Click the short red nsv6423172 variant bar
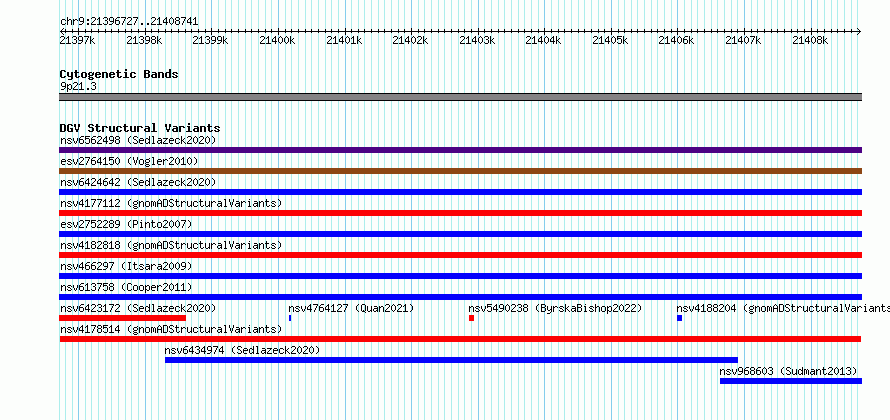This screenshot has width=890, height=420. tap(123, 318)
